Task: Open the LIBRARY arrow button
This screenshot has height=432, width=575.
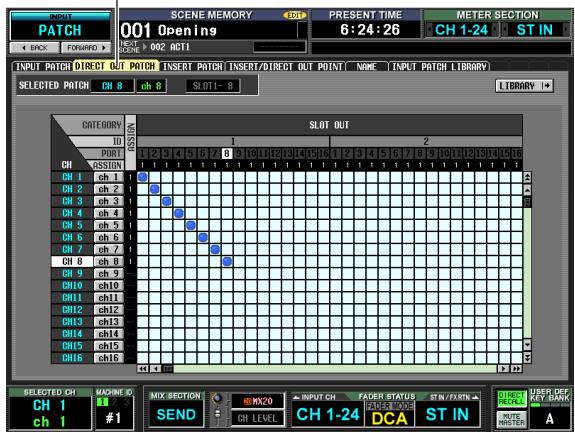Action: click(524, 86)
